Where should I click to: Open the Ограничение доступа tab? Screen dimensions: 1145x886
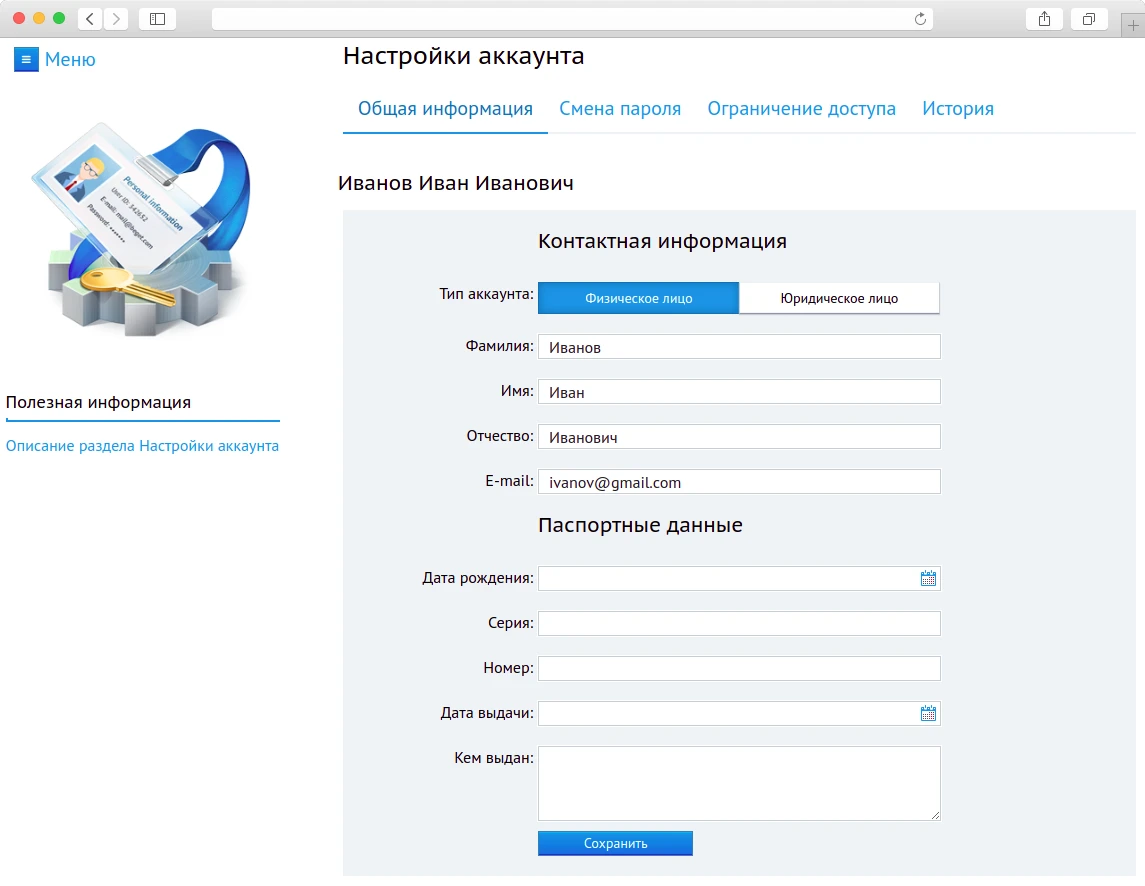pos(801,108)
